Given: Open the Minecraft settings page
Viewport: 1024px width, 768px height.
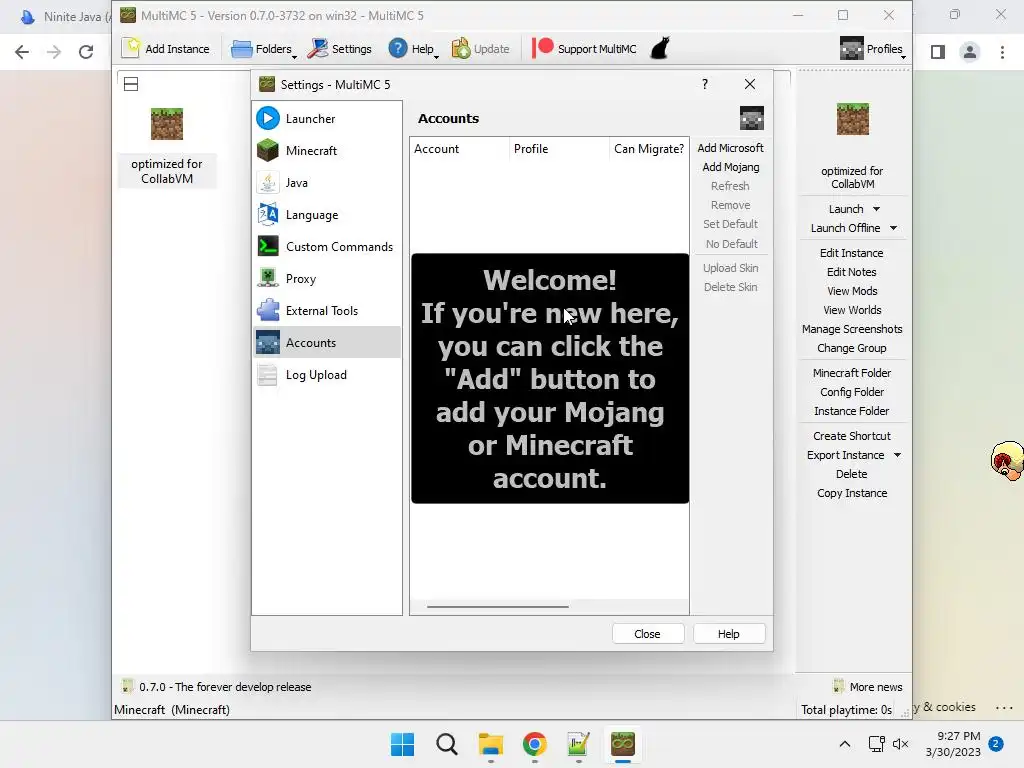Looking at the screenshot, I should pyautogui.click(x=327, y=150).
